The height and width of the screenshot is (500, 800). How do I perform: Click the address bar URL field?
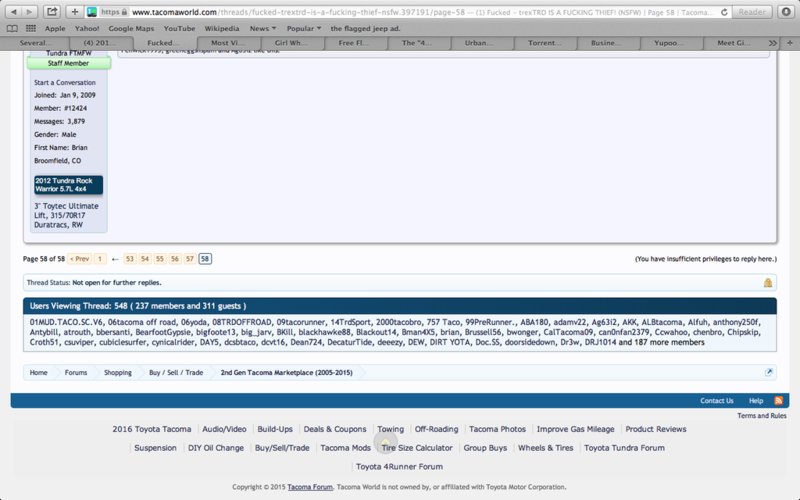[x=407, y=12]
